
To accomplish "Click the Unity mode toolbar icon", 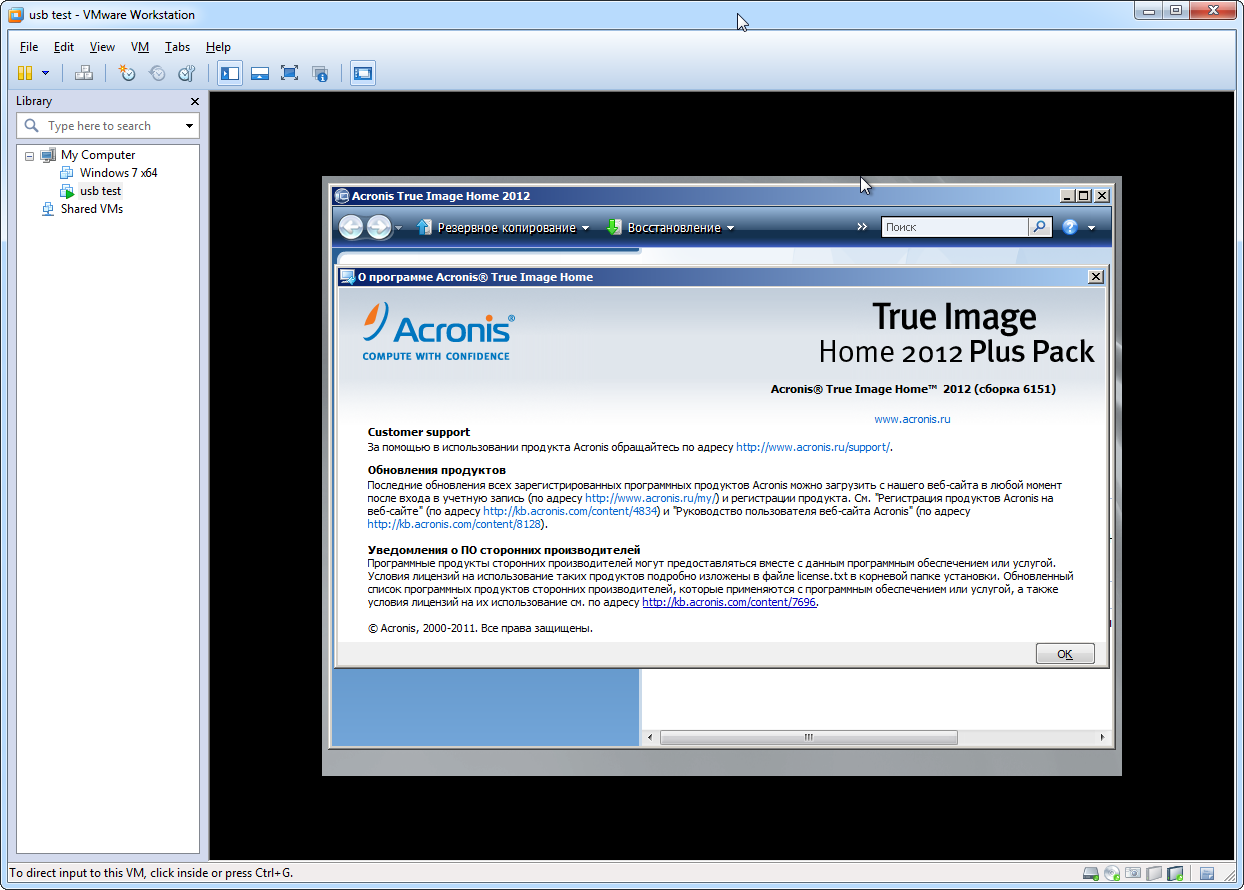I will coord(320,73).
